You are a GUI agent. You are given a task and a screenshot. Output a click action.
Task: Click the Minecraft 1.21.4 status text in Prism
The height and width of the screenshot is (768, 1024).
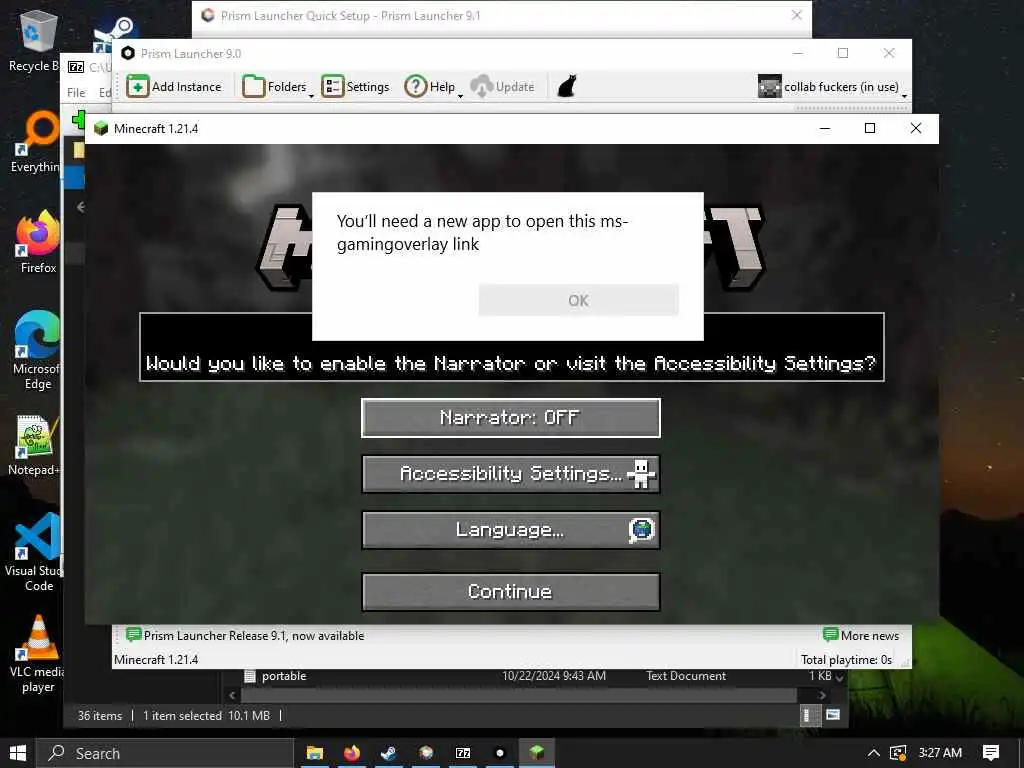[x=156, y=660]
